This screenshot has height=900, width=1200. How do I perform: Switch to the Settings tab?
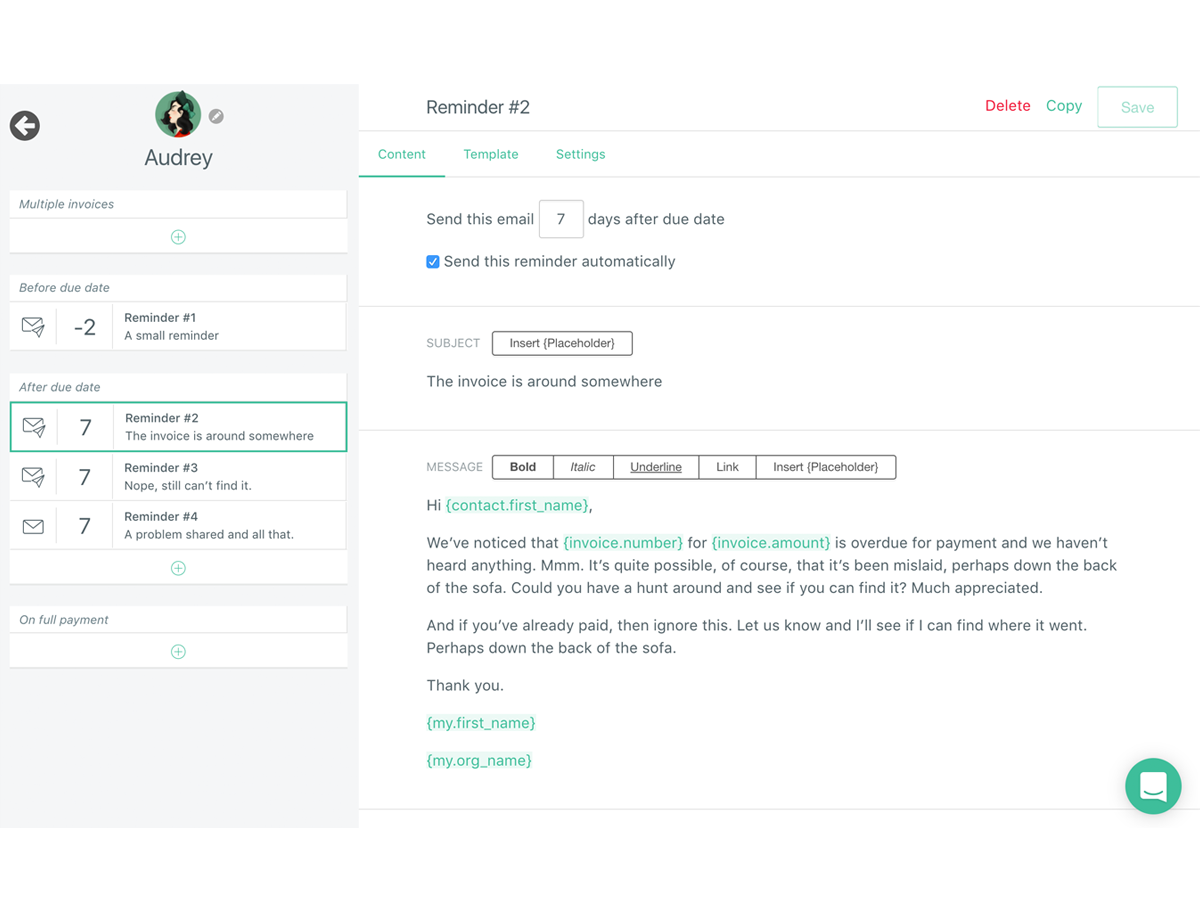[x=580, y=154]
